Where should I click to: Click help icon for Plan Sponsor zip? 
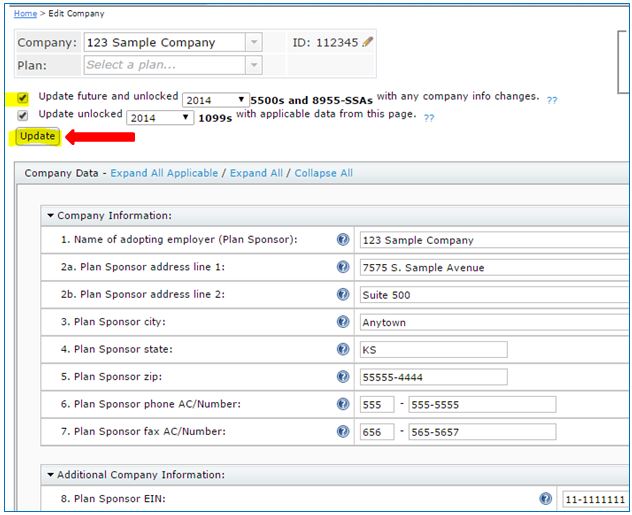343,377
